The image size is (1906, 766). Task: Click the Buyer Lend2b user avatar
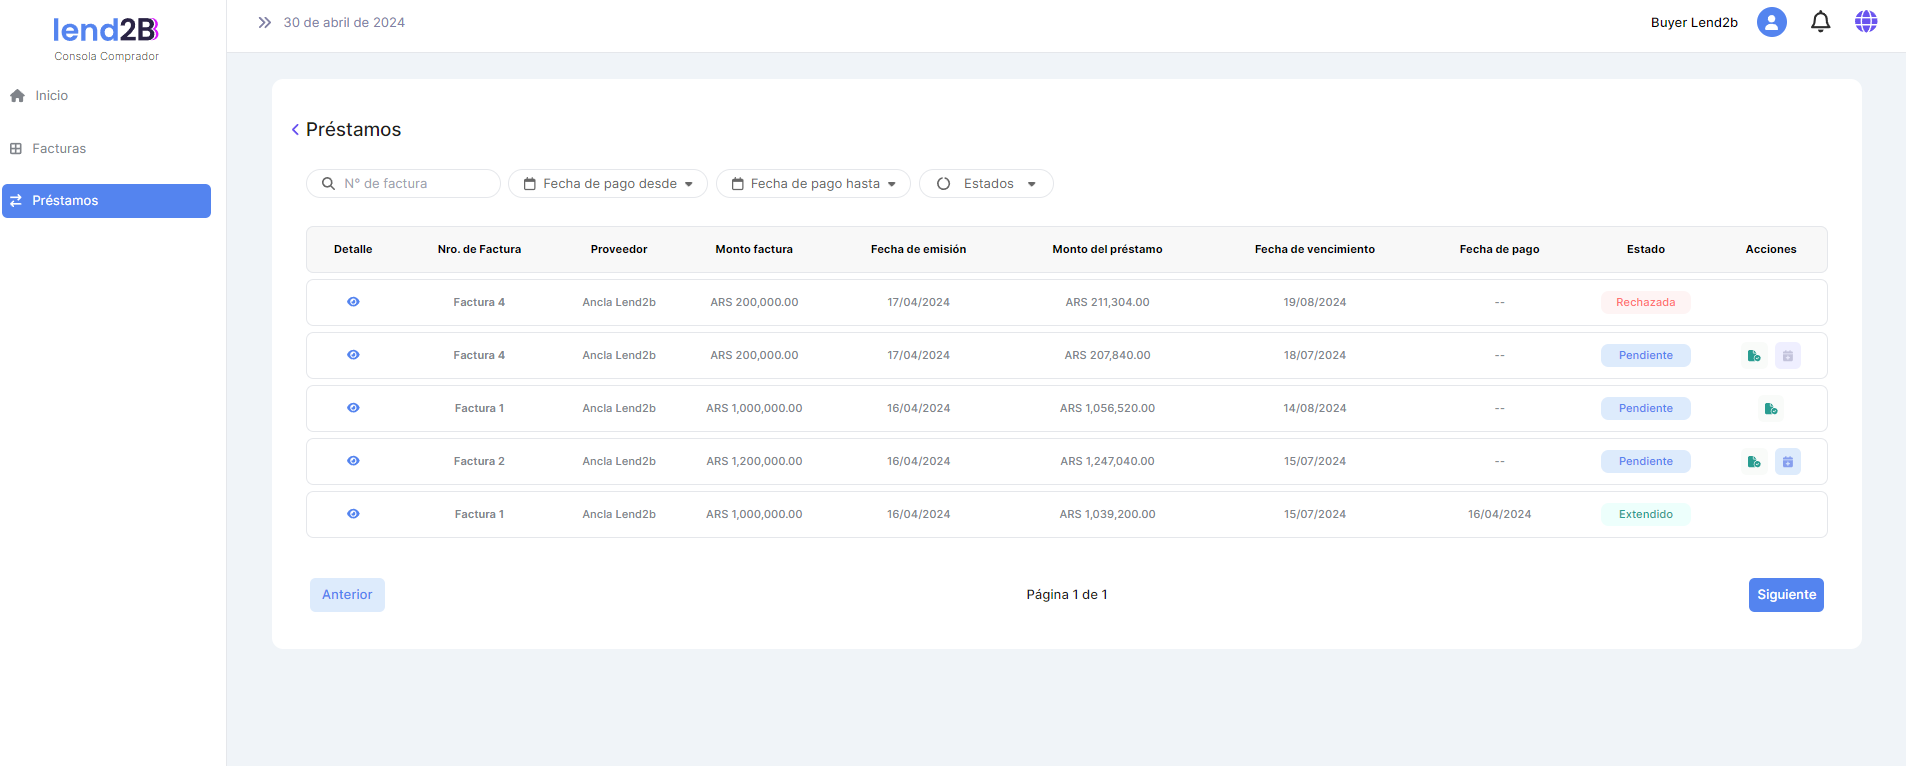(1771, 22)
